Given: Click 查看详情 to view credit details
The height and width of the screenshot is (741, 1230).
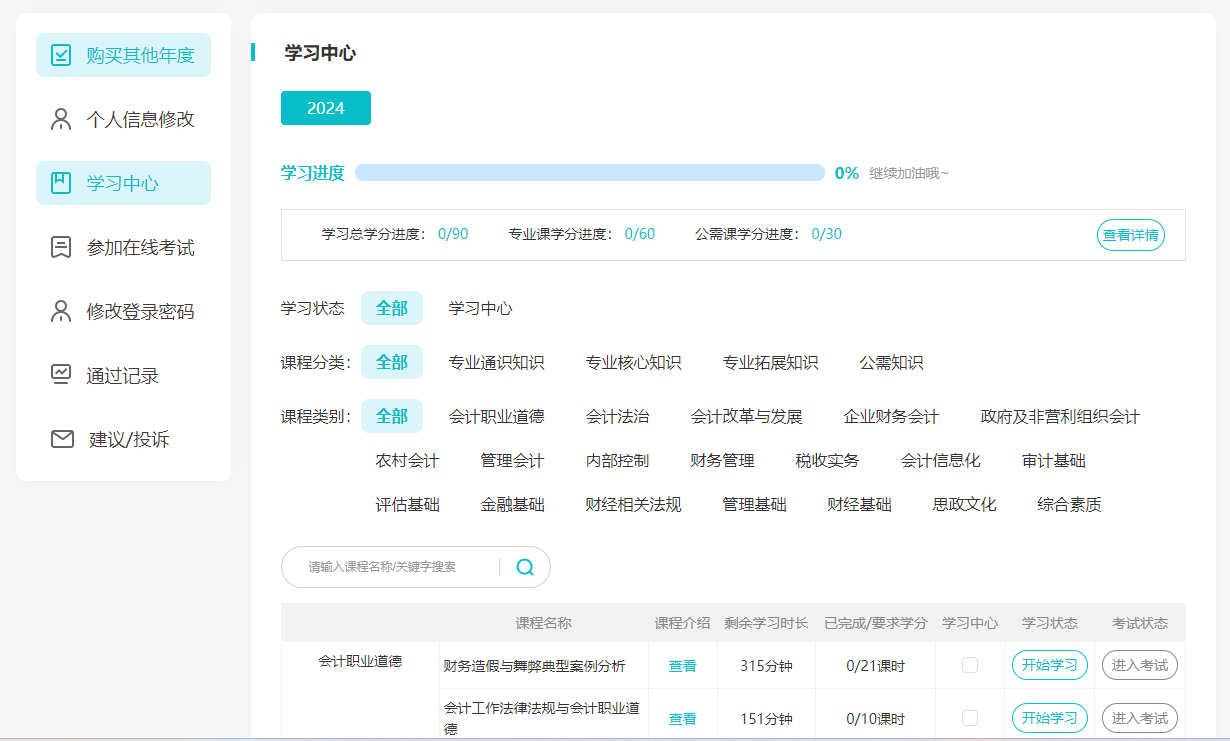Looking at the screenshot, I should coord(1130,234).
